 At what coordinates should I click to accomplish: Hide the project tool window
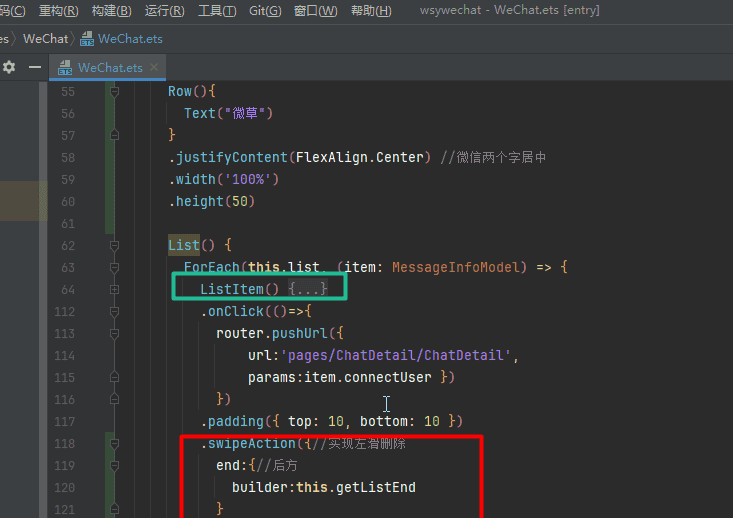click(x=35, y=67)
